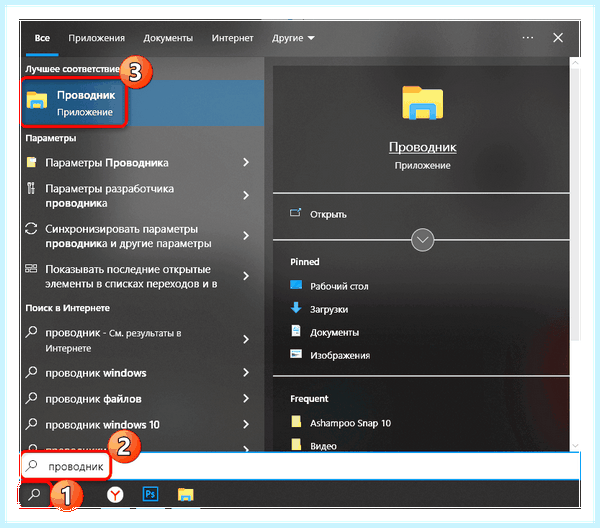600x528 pixels.
Task: Select the Параметры Проводника result text
Action: point(107,163)
